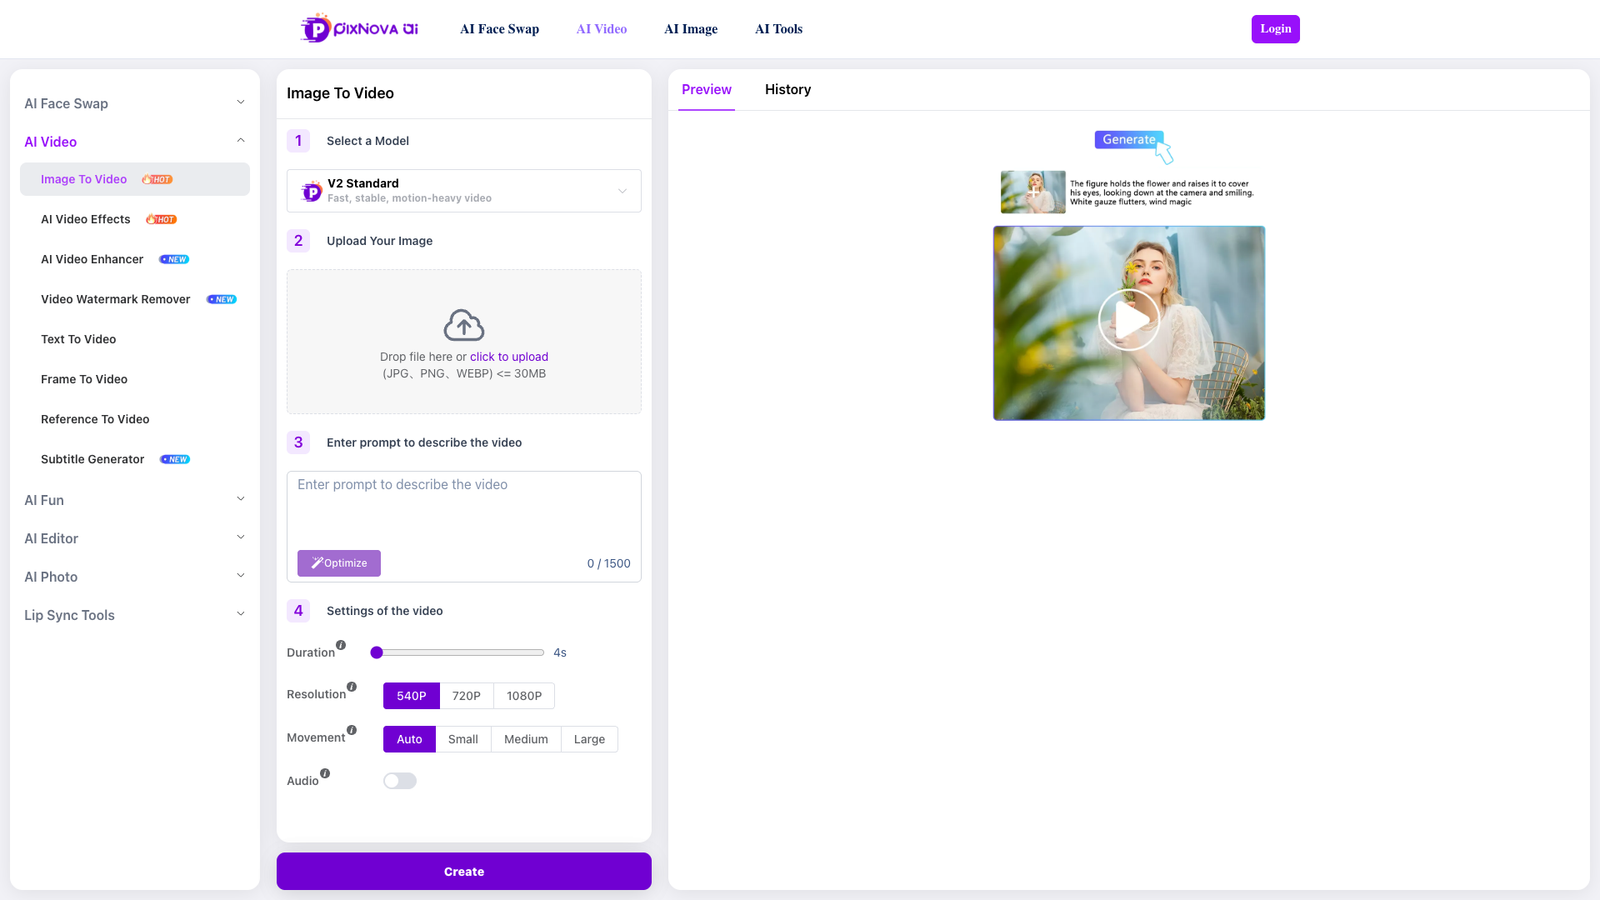Click the cloud upload icon
The height and width of the screenshot is (900, 1600).
(464, 325)
